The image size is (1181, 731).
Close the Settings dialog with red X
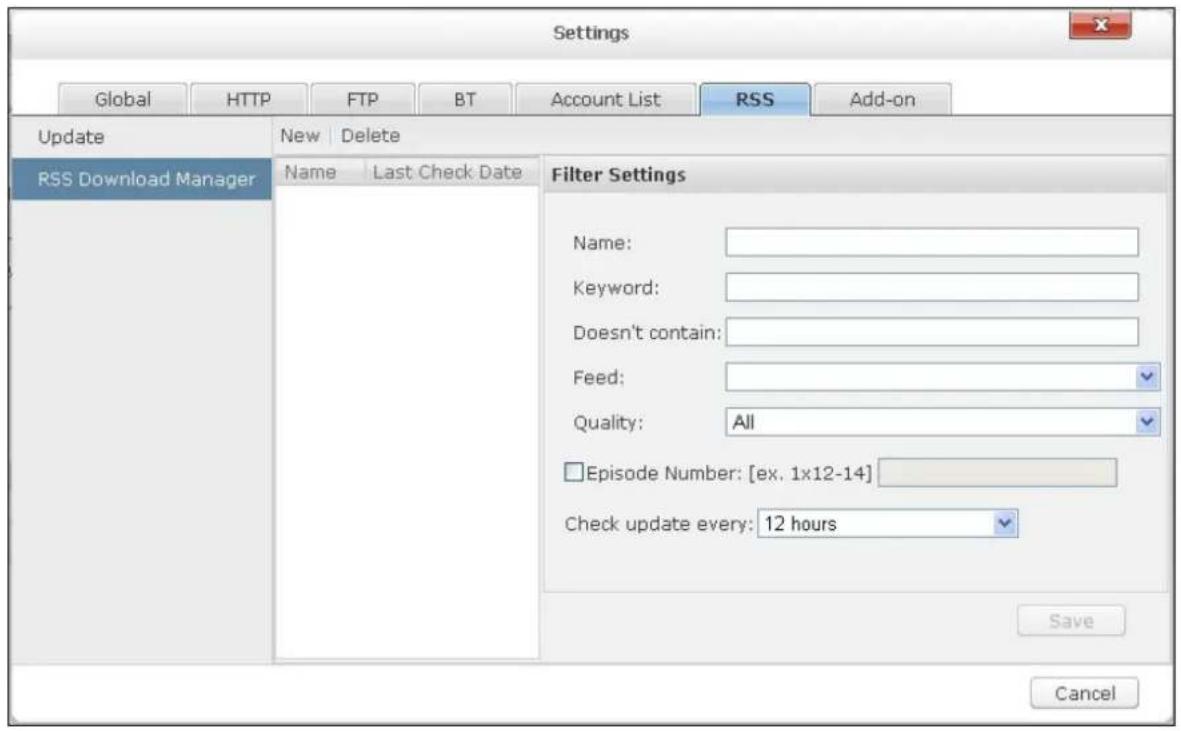1100,26
